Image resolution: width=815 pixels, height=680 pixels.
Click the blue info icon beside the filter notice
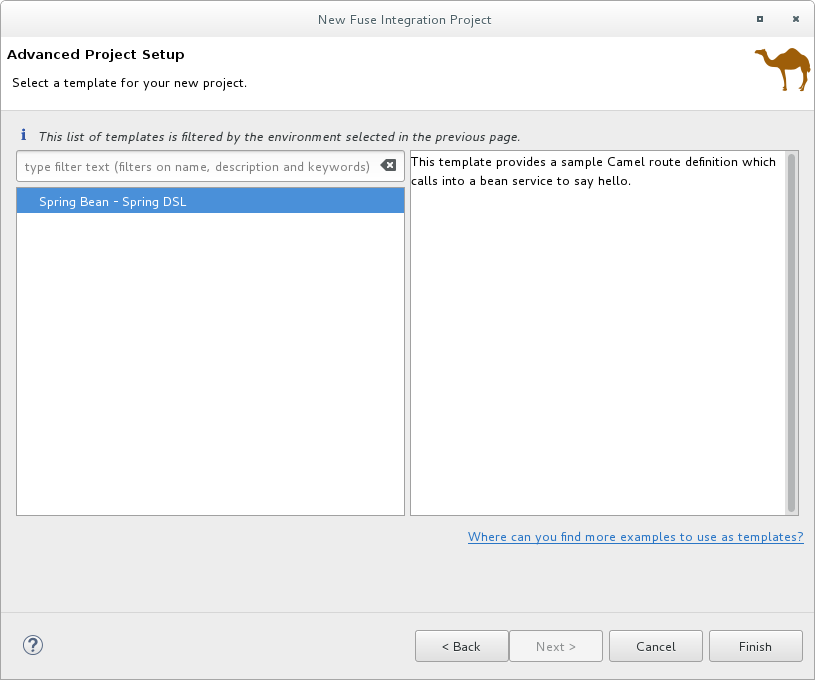pos(24,135)
